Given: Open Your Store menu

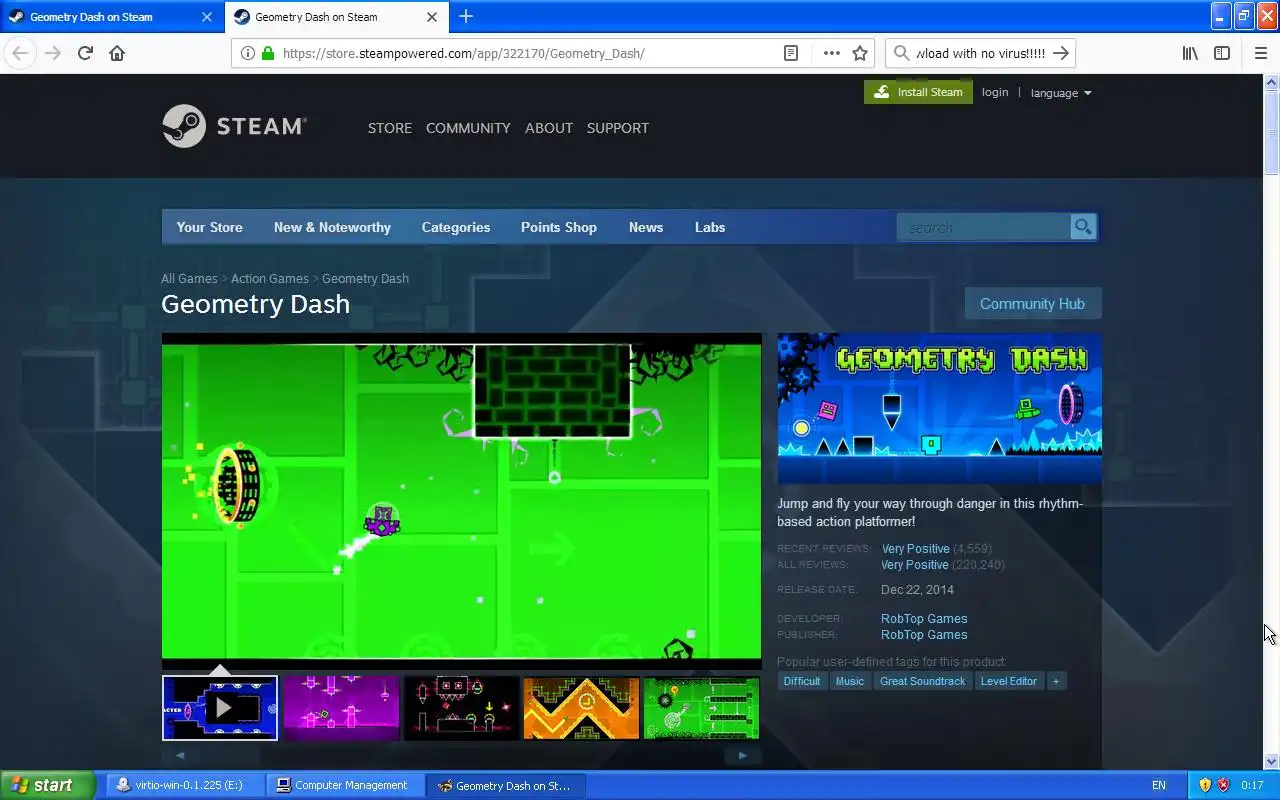Looking at the screenshot, I should (x=210, y=227).
